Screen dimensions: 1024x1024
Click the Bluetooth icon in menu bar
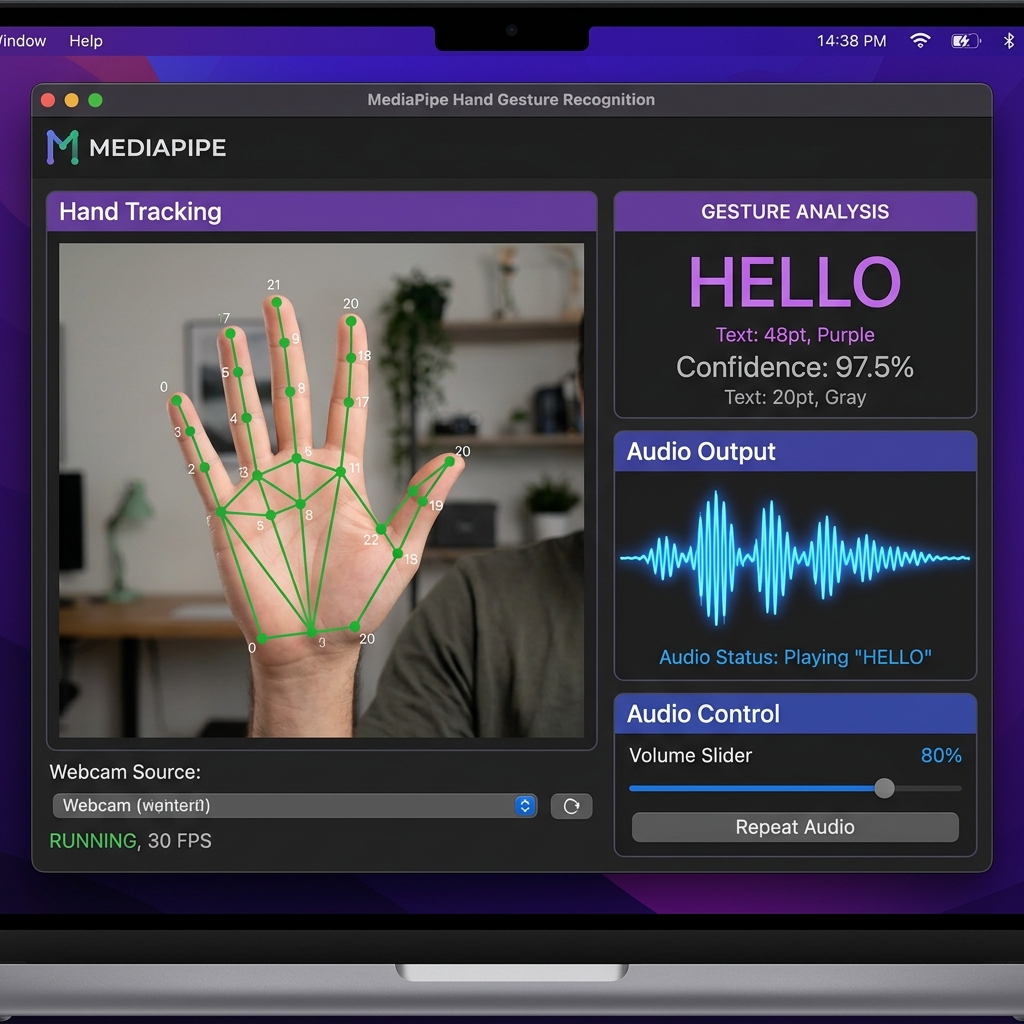coord(1008,40)
